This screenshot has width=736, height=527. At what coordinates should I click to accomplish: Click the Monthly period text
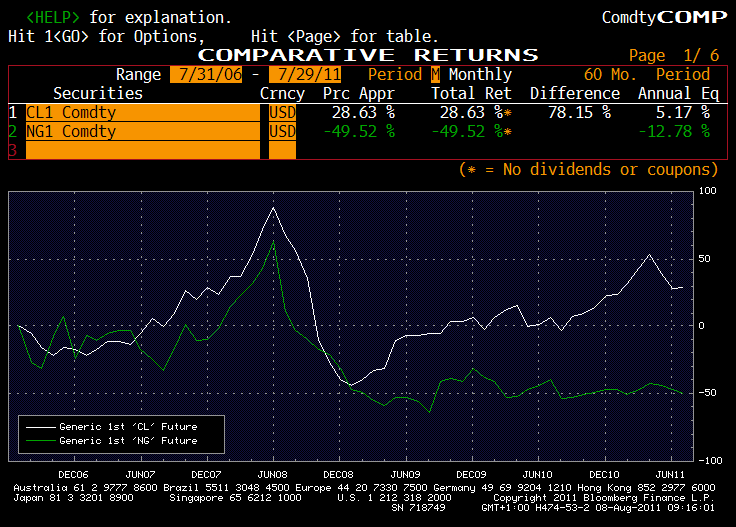(480, 75)
